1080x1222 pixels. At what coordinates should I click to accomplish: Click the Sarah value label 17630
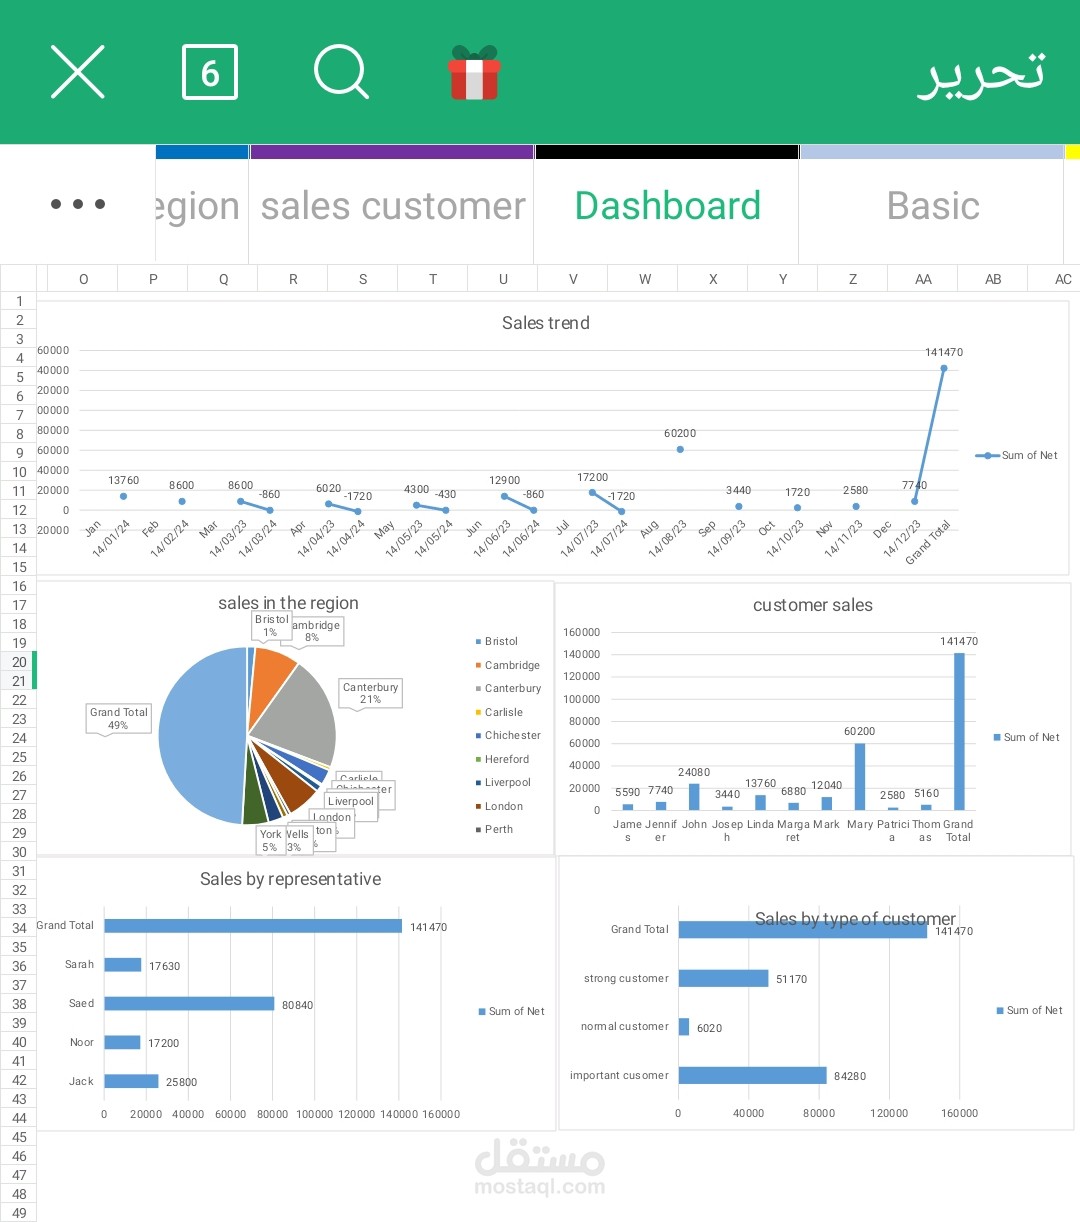(165, 966)
